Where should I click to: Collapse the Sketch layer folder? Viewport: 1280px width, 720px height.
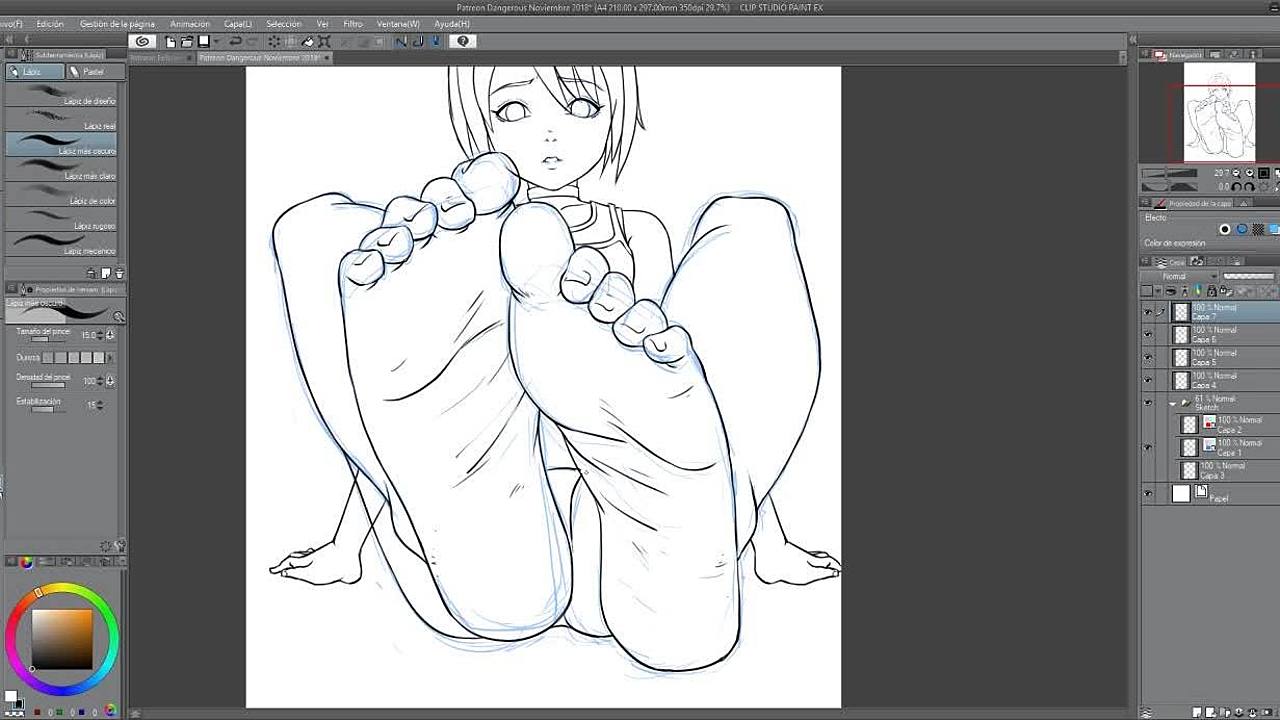tap(1173, 404)
